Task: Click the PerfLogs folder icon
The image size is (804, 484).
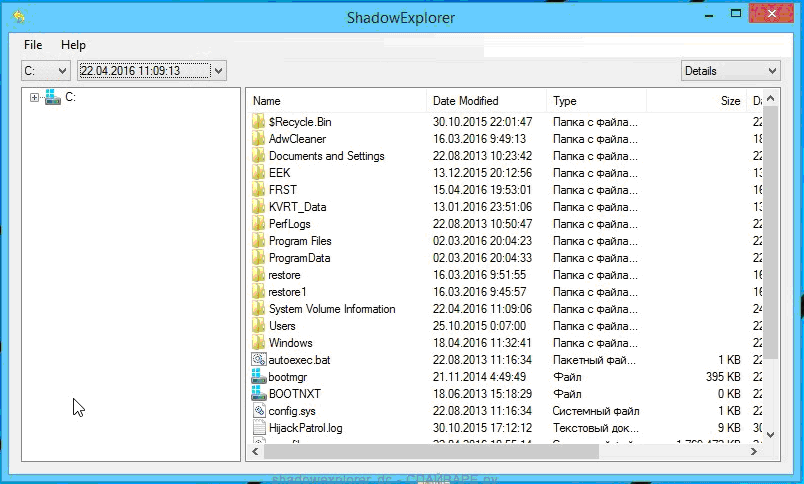Action: click(258, 224)
